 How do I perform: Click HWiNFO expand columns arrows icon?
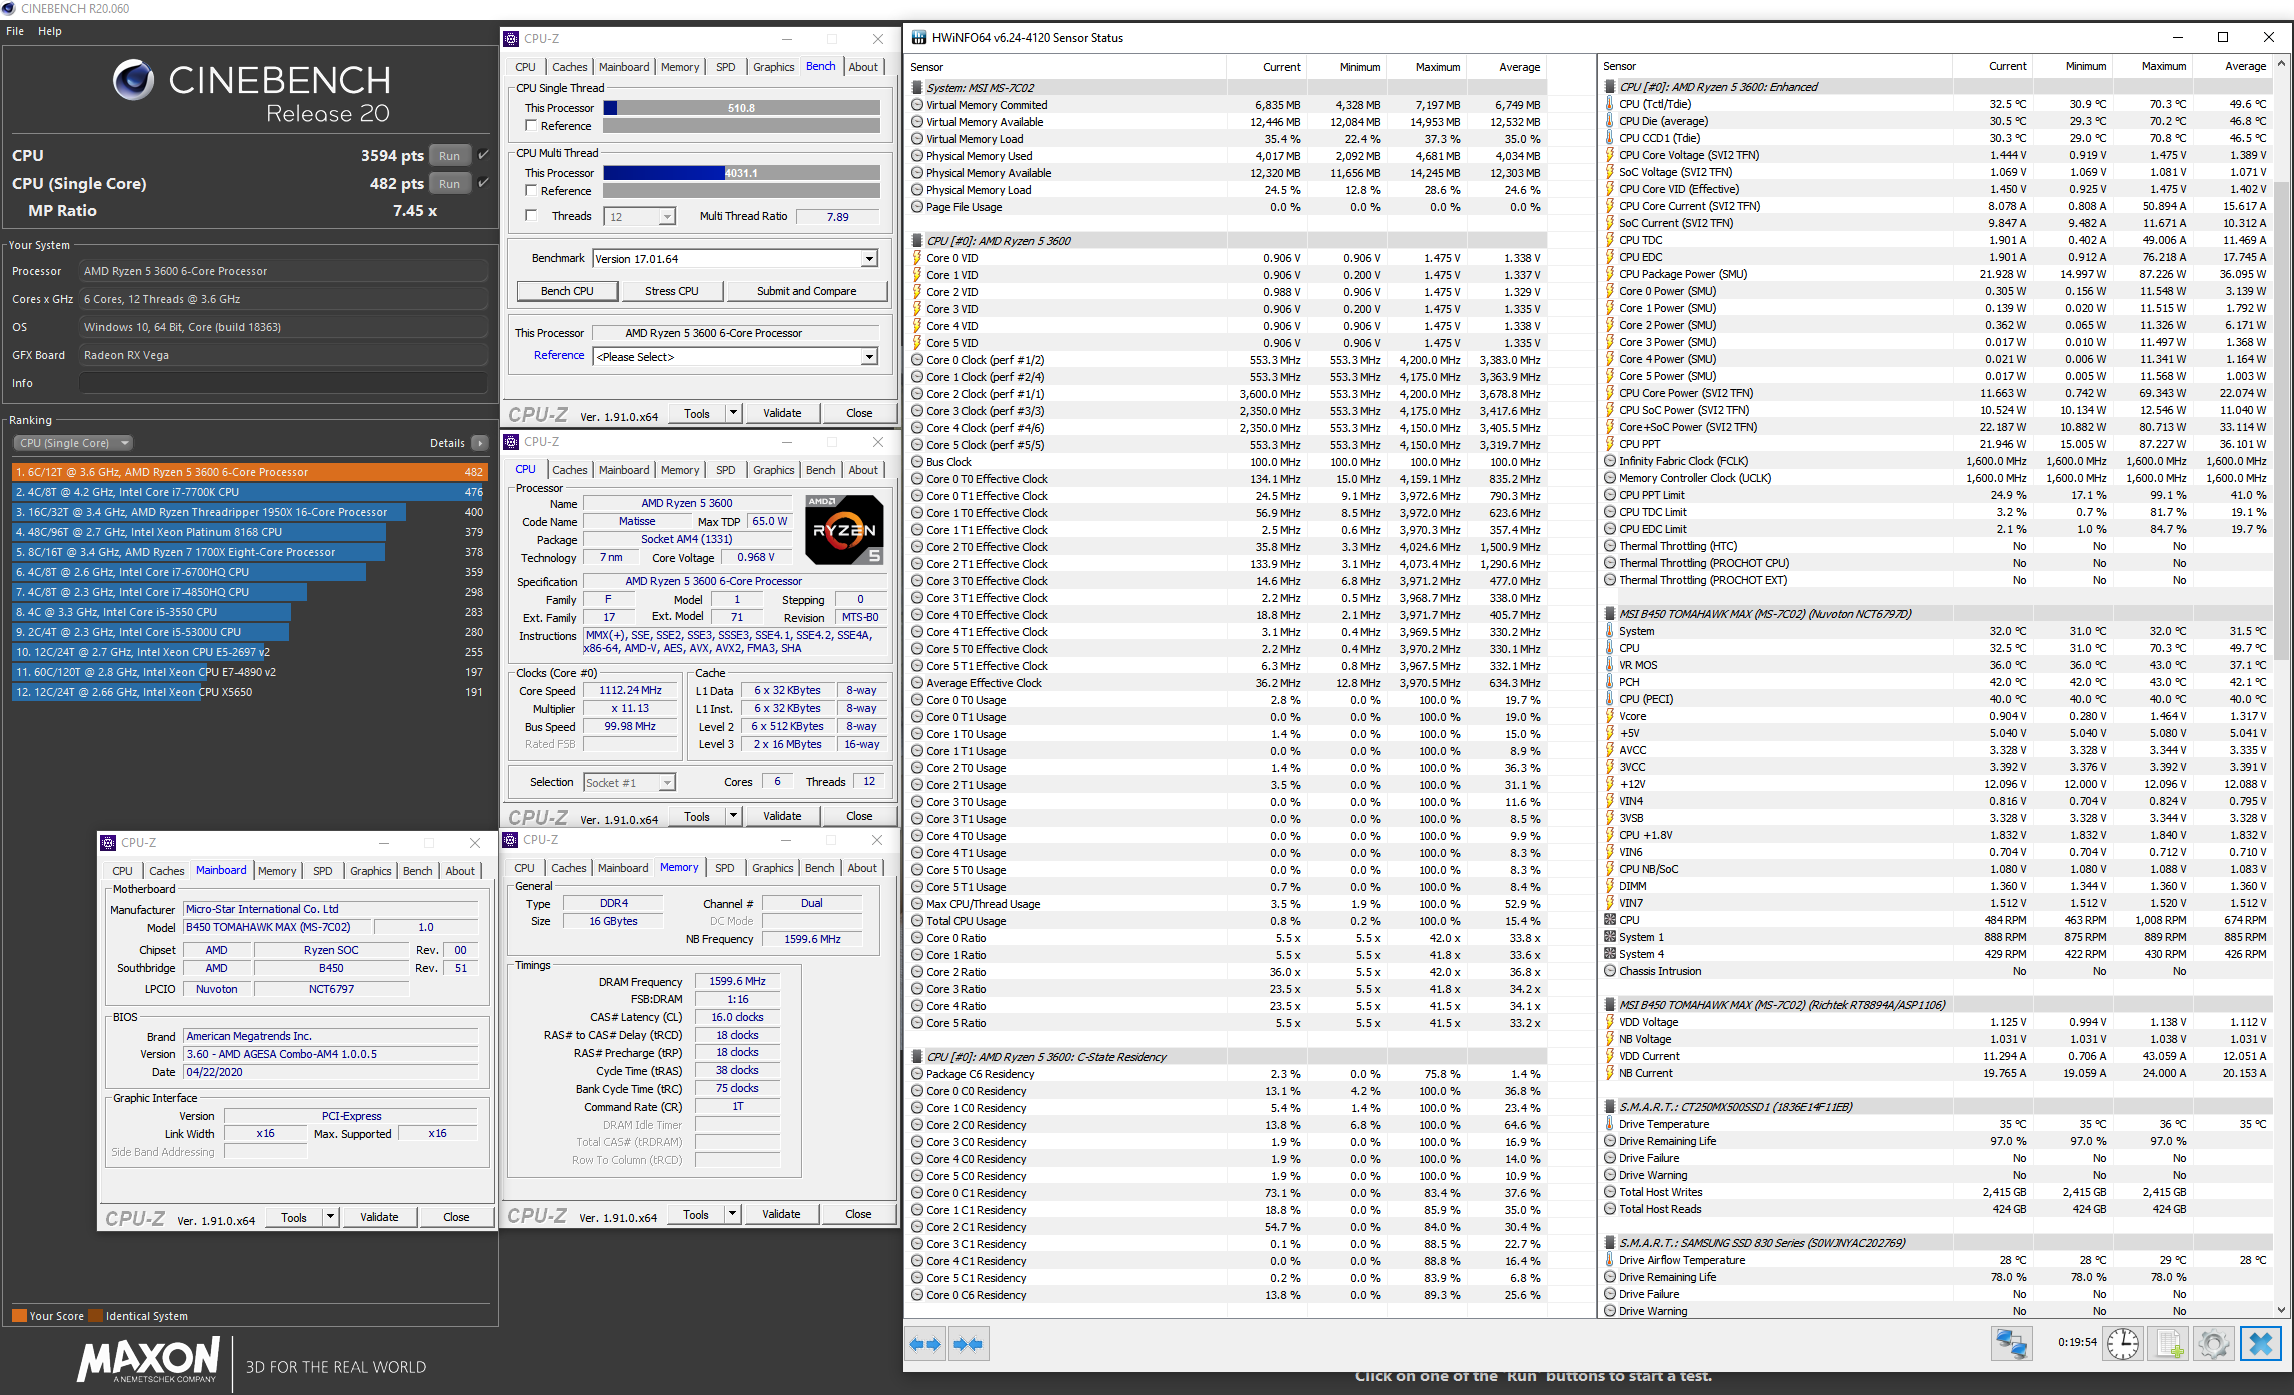pos(925,1344)
